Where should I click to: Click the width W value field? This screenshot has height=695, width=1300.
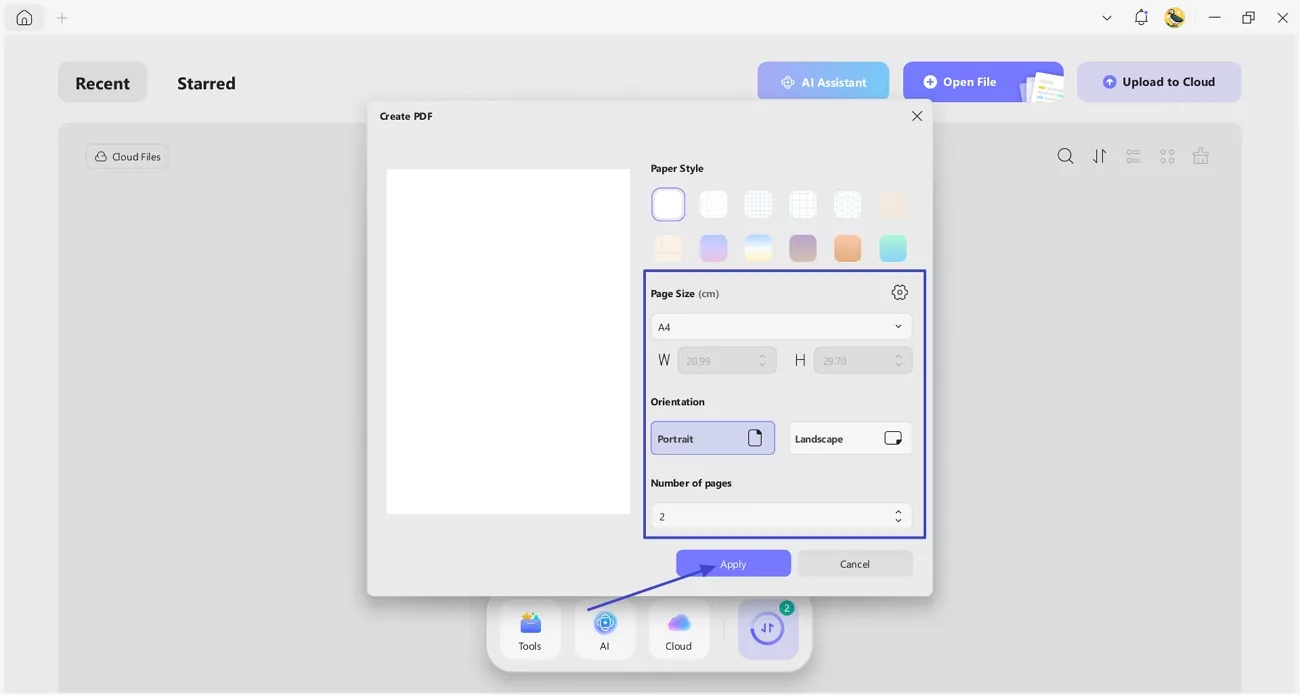[x=727, y=360]
